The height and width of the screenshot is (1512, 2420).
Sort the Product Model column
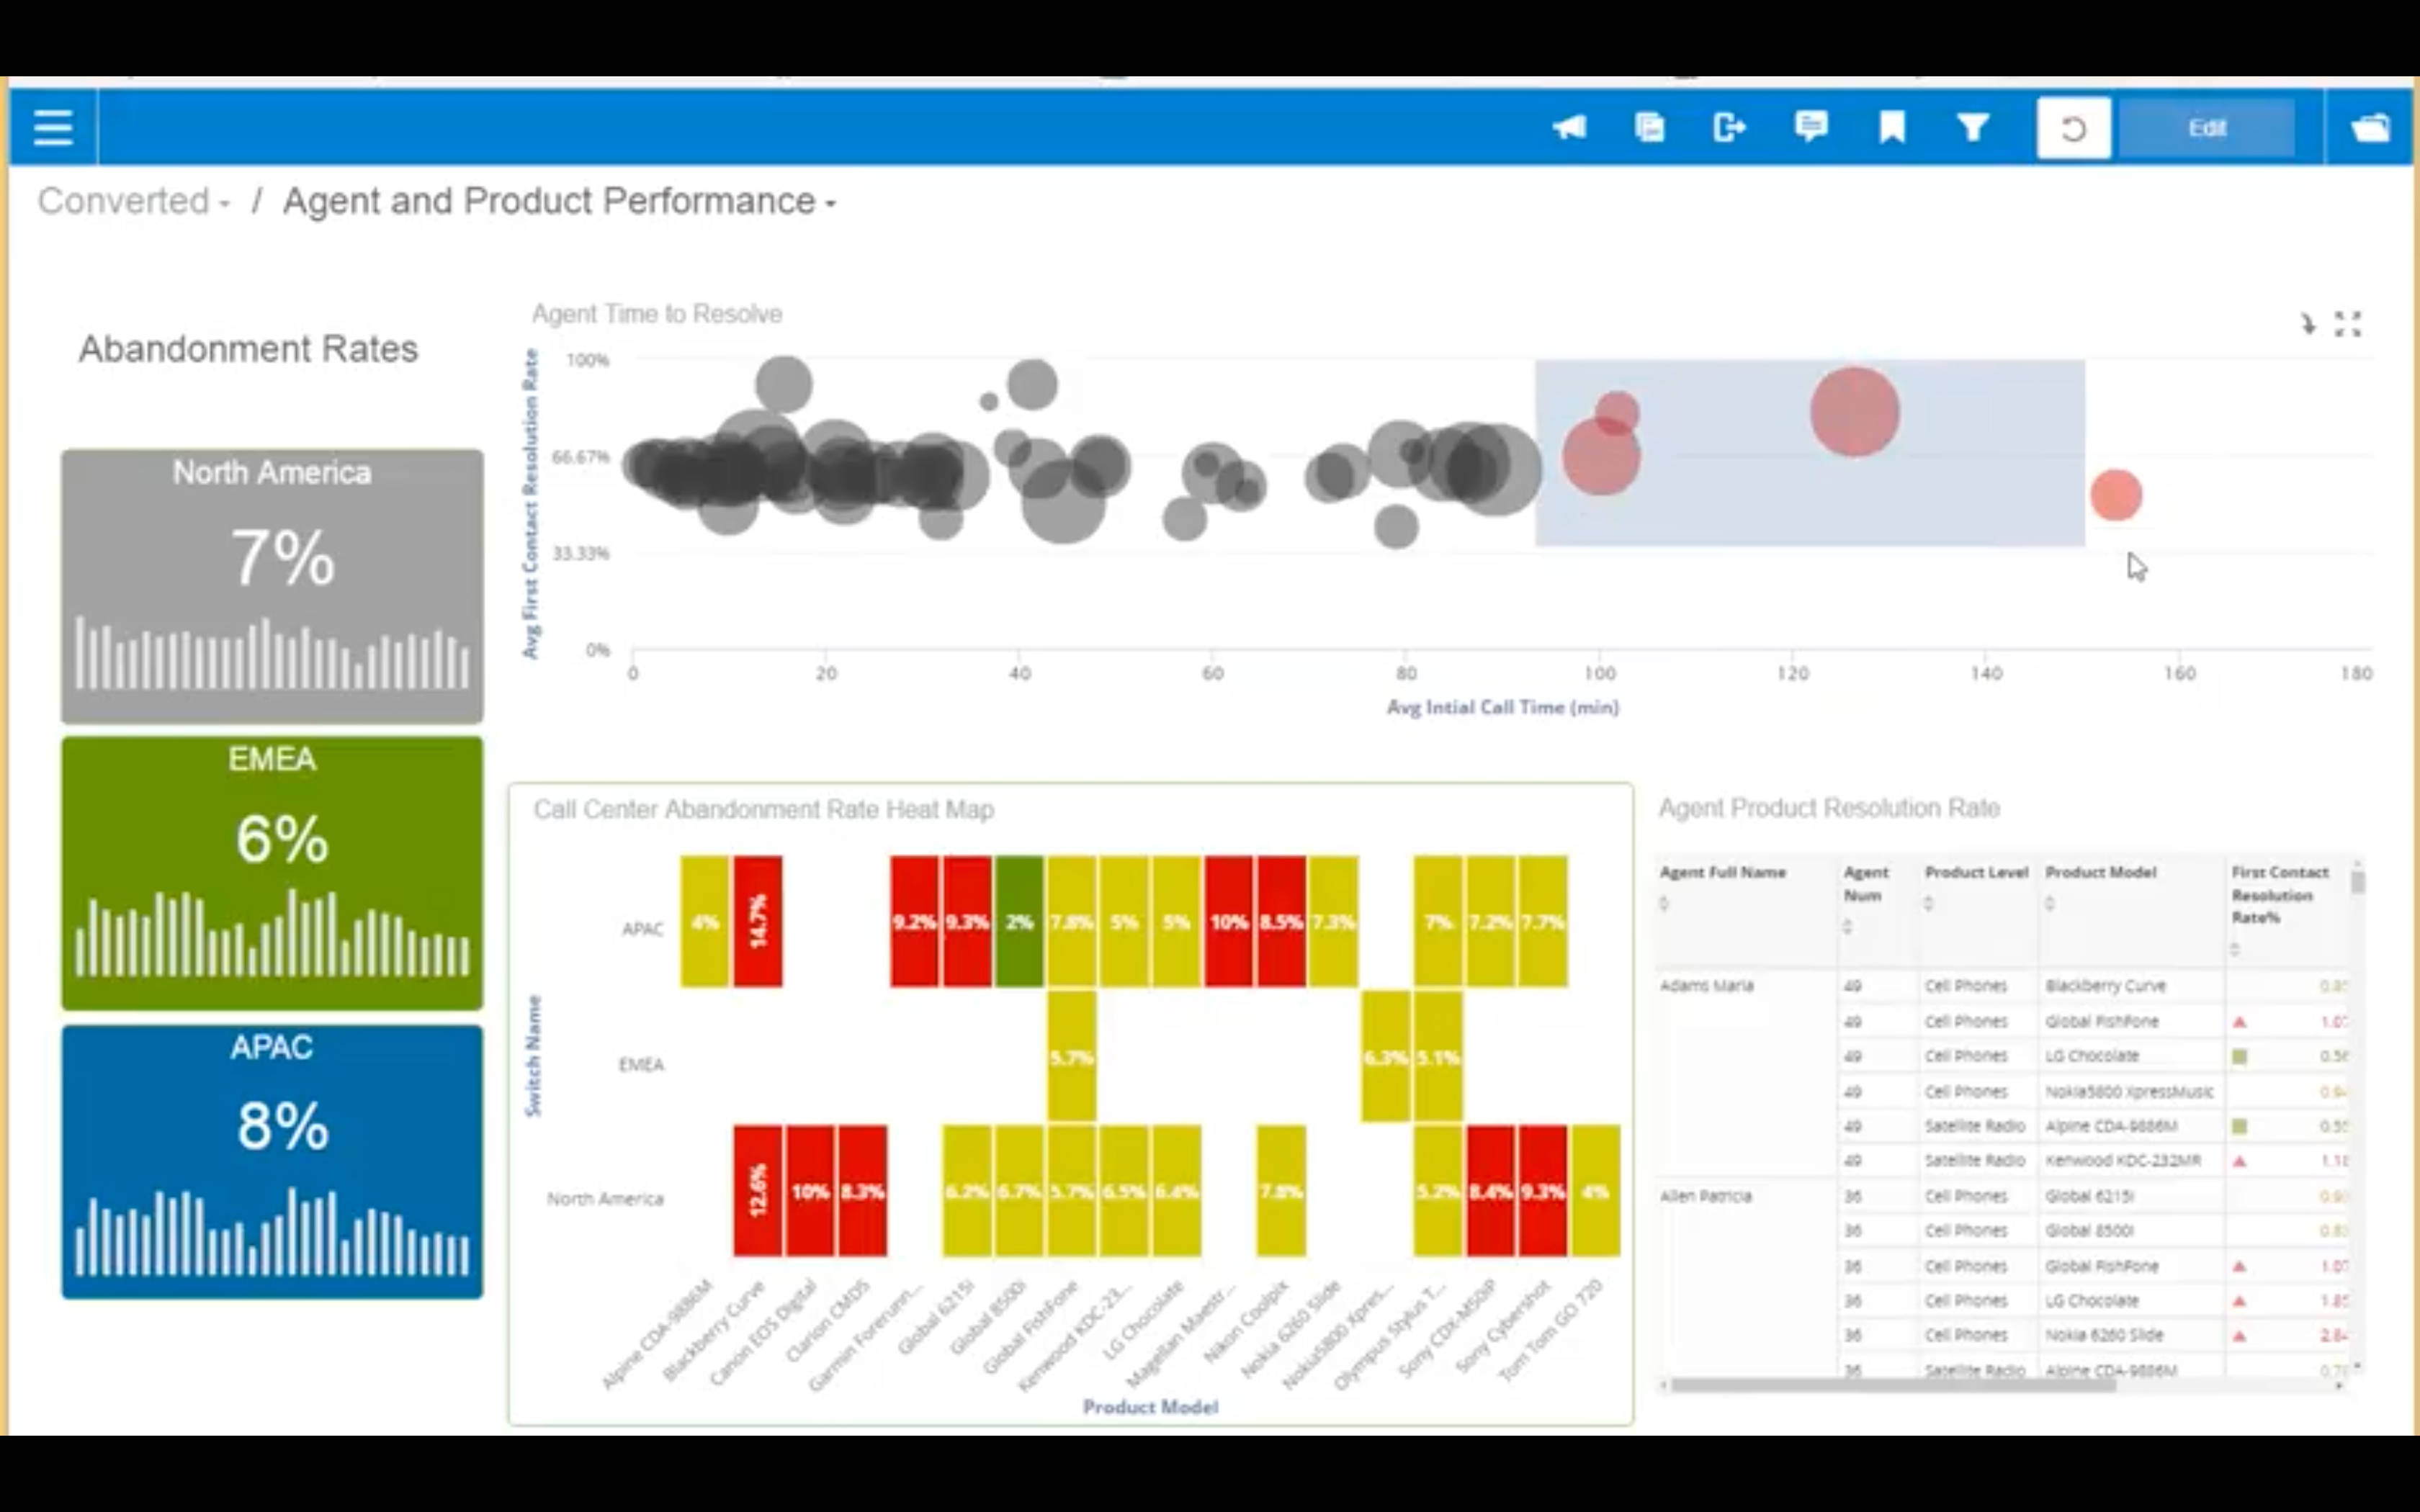[2049, 904]
